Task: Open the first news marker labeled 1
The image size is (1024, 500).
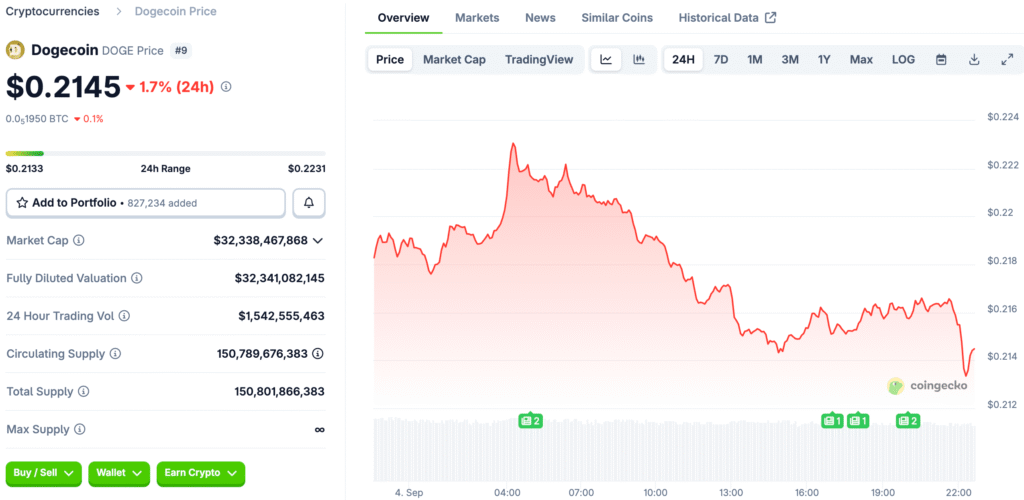Action: pos(832,421)
